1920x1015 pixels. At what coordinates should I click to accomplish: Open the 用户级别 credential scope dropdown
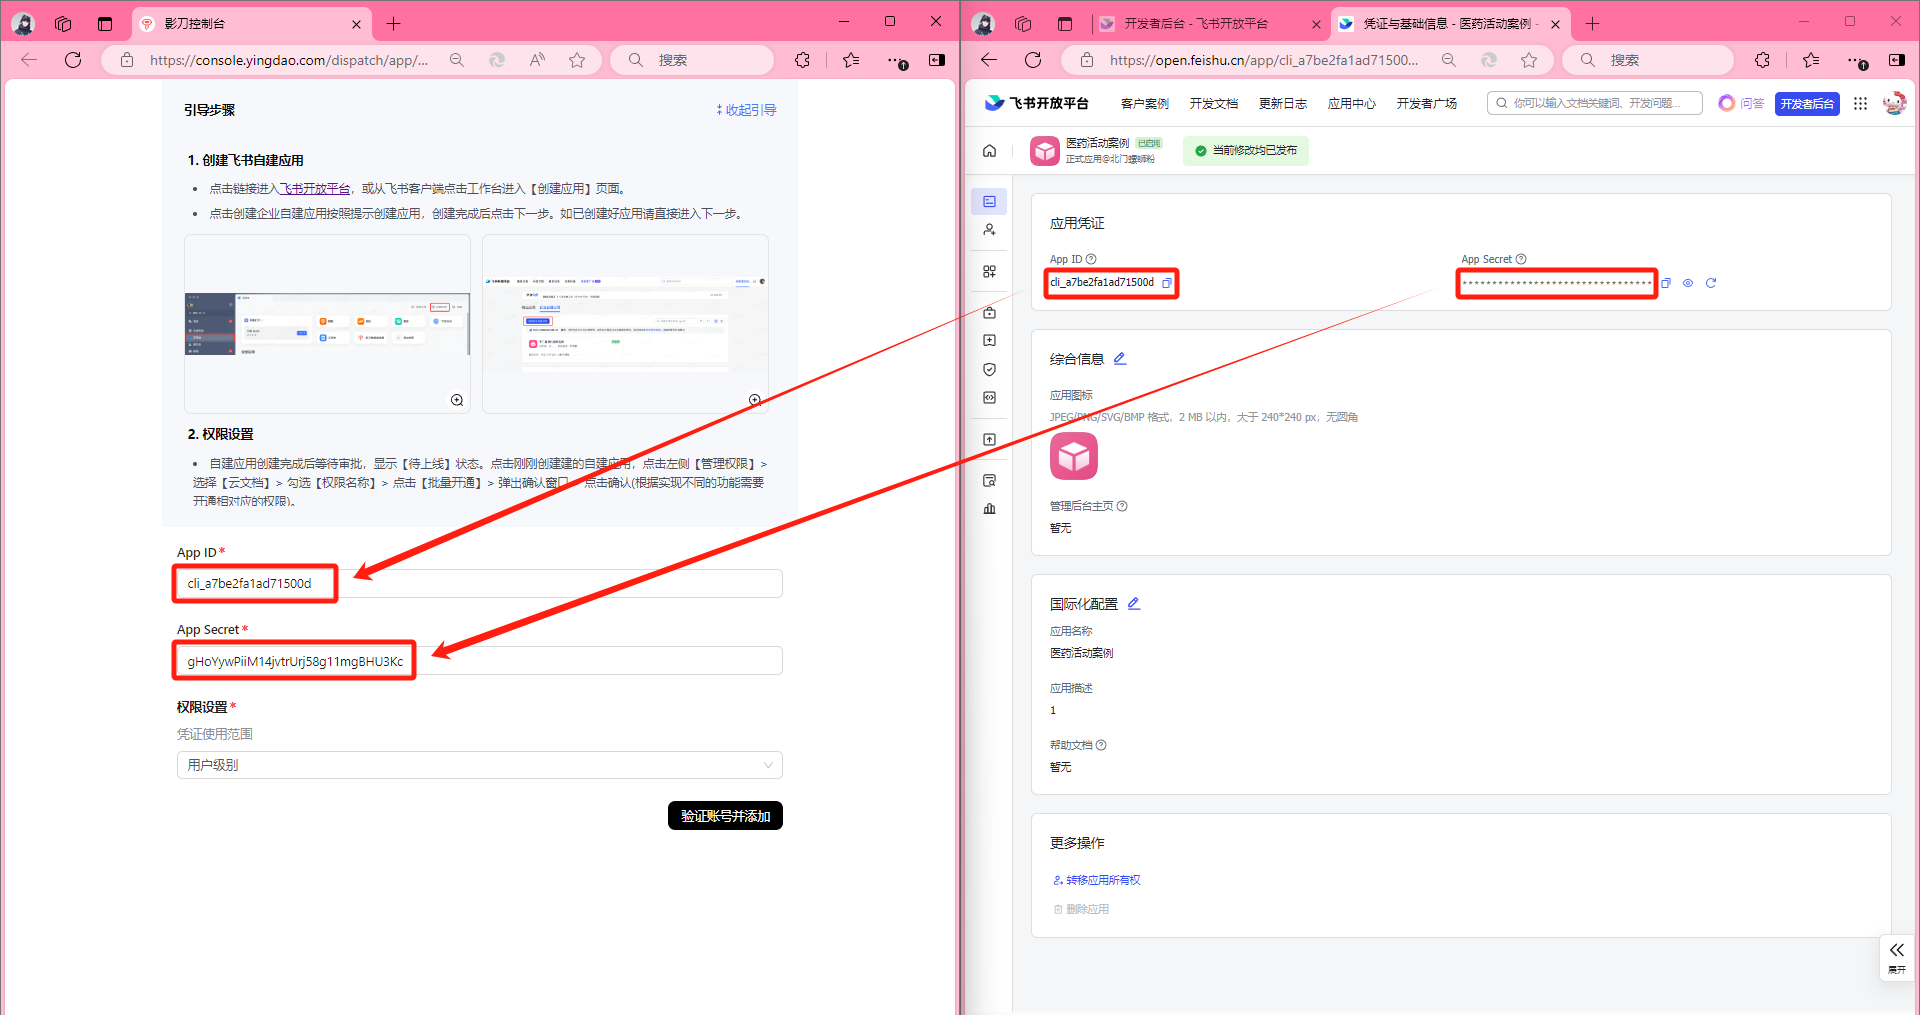point(479,765)
